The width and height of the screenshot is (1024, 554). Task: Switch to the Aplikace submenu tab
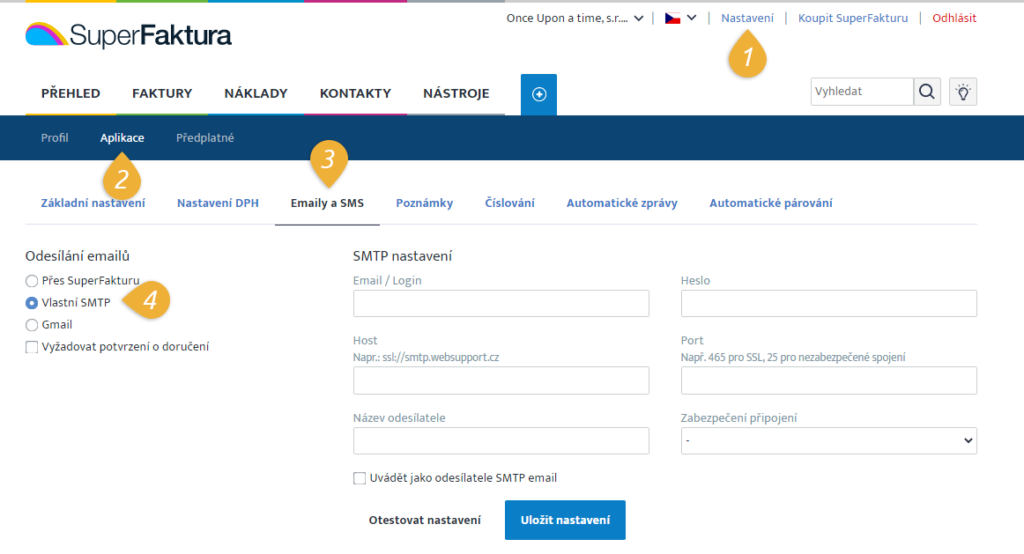pos(122,138)
